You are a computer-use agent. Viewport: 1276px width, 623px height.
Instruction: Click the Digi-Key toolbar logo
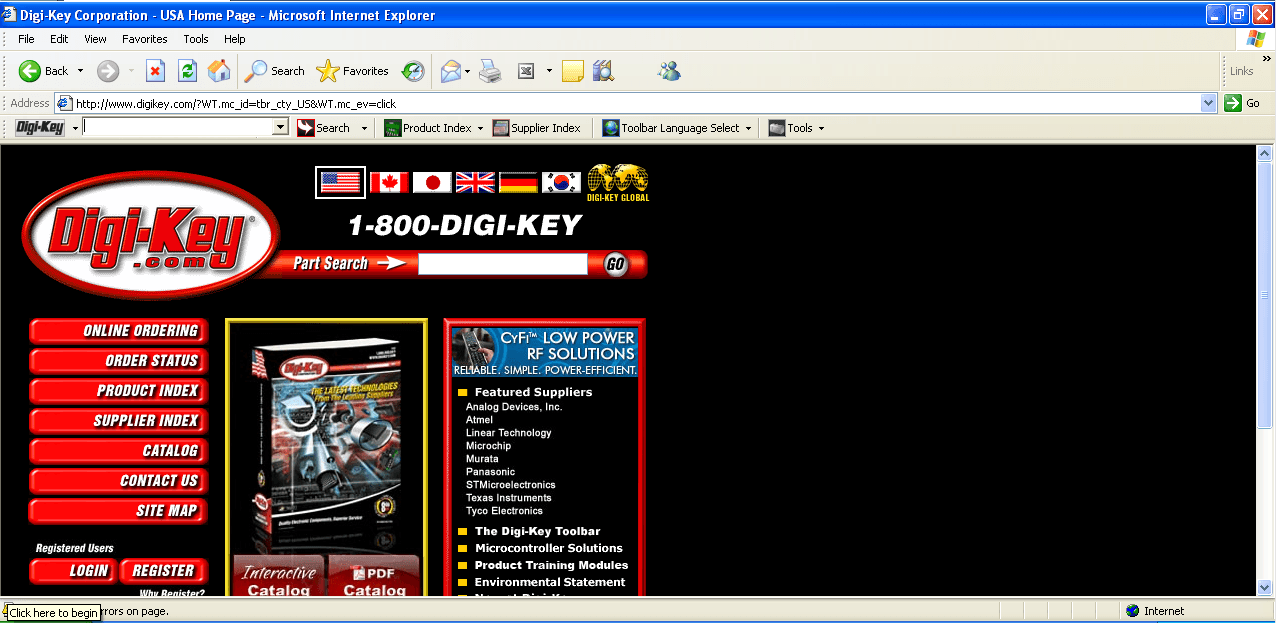click(x=40, y=127)
